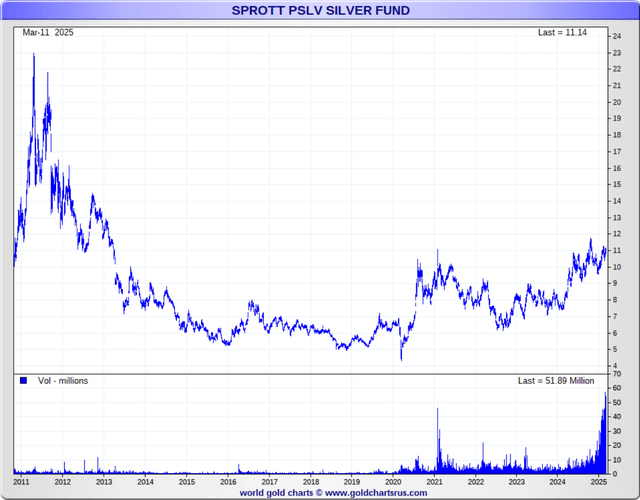Click the 2025 tallest volume spike
The width and height of the screenshot is (640, 500).
[x=605, y=433]
